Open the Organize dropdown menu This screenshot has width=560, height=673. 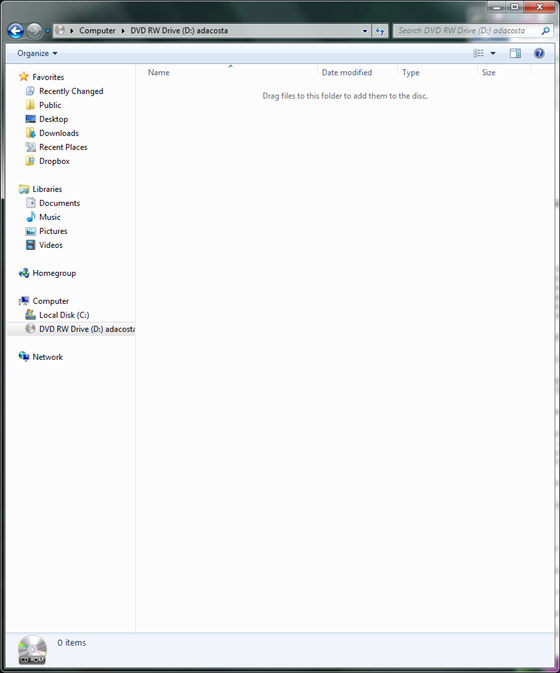point(37,53)
